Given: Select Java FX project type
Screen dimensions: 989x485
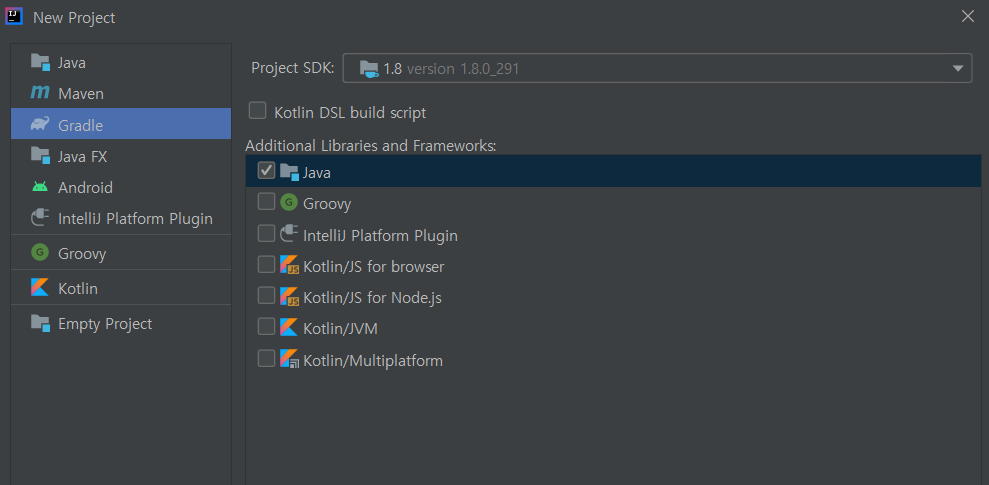Looking at the screenshot, I should (x=121, y=156).
